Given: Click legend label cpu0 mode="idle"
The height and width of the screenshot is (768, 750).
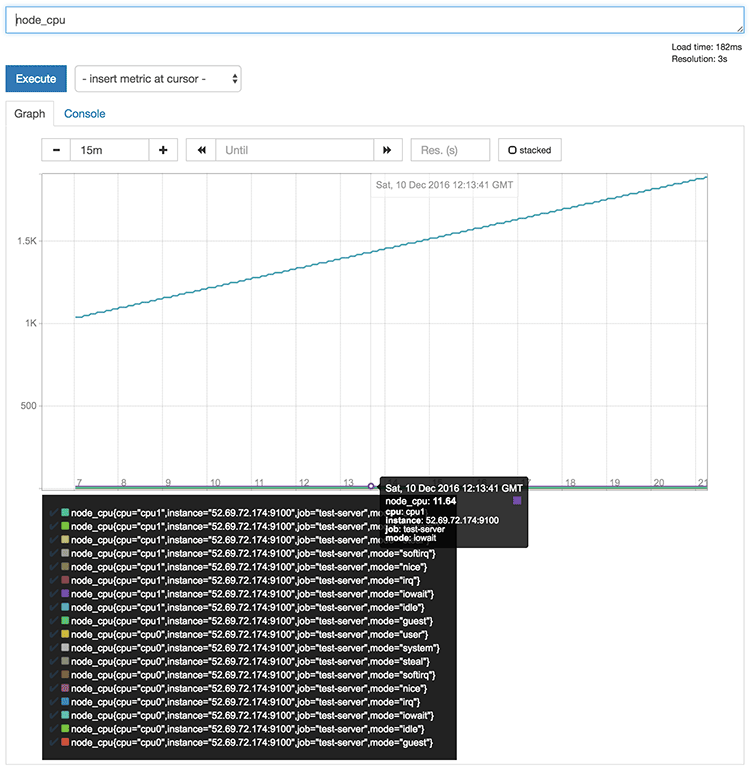Looking at the screenshot, I should pos(247,729).
